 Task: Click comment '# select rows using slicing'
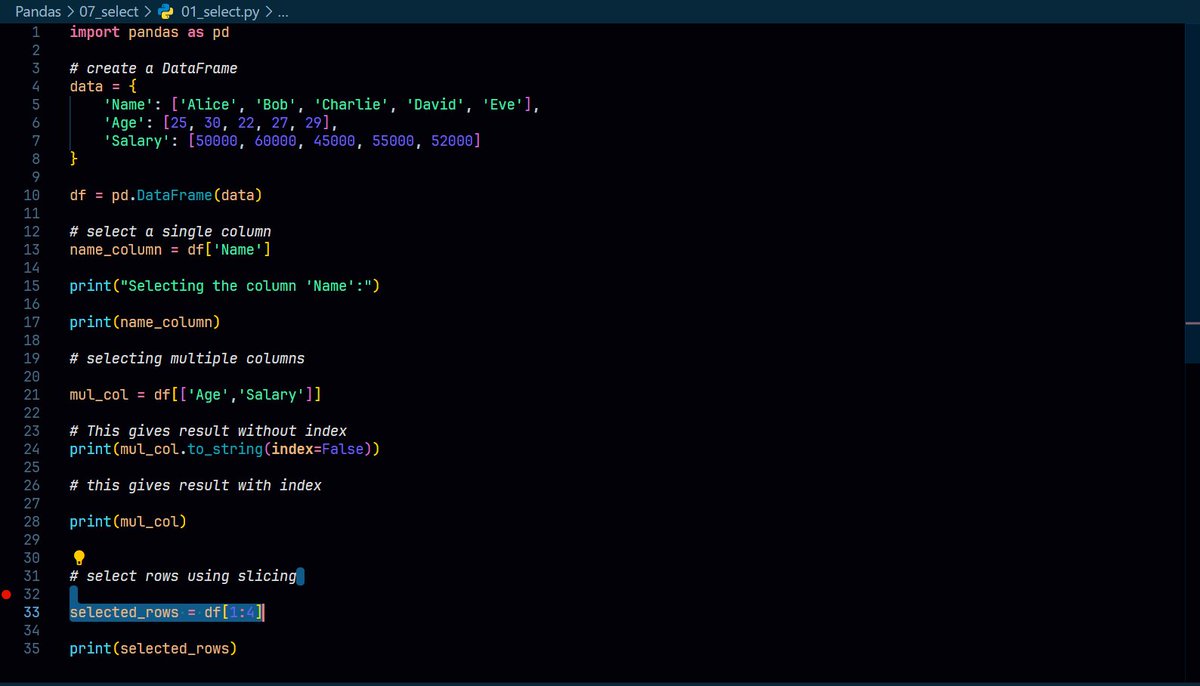[x=183, y=576]
